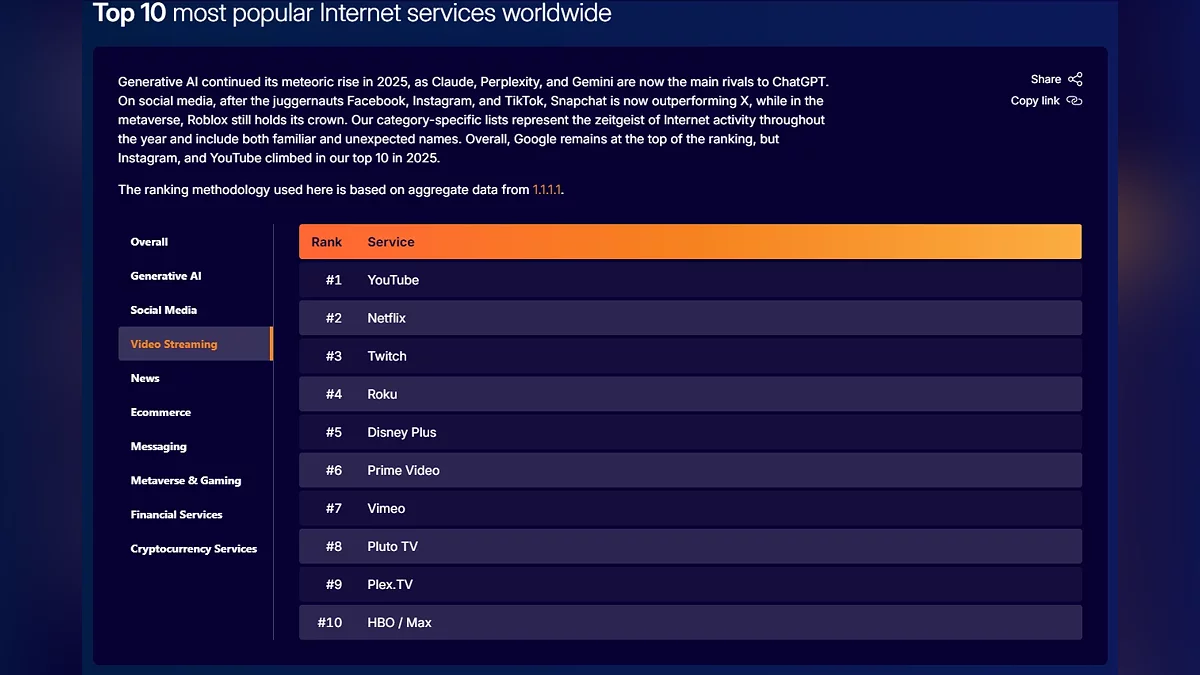Image resolution: width=1200 pixels, height=675 pixels.
Task: Open the Metaverse & Gaming category
Action: [x=186, y=480]
